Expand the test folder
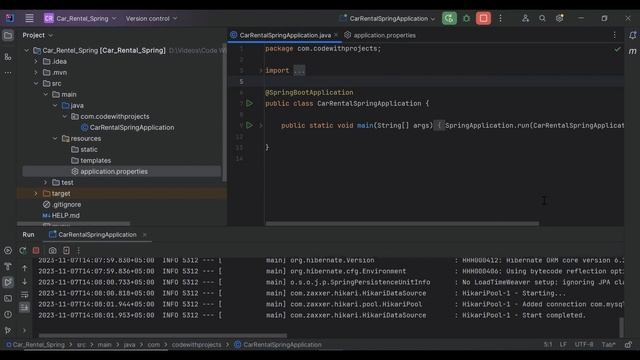Screen dimensions: 640x360 pyautogui.click(x=46, y=182)
